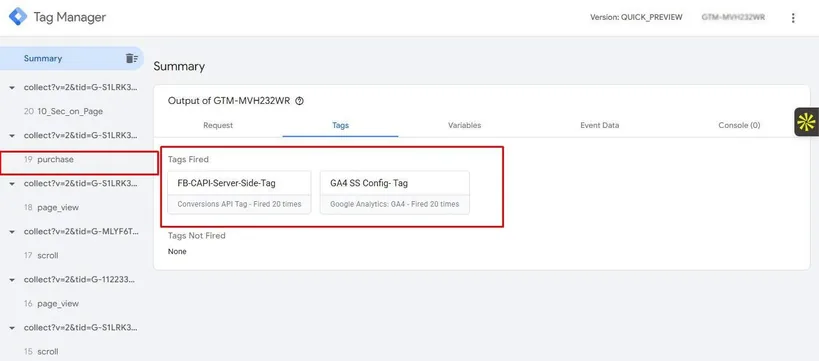819x361 pixels.
Task: Collapse the G-MLYF6T collect request arrow
Action: tap(12, 232)
